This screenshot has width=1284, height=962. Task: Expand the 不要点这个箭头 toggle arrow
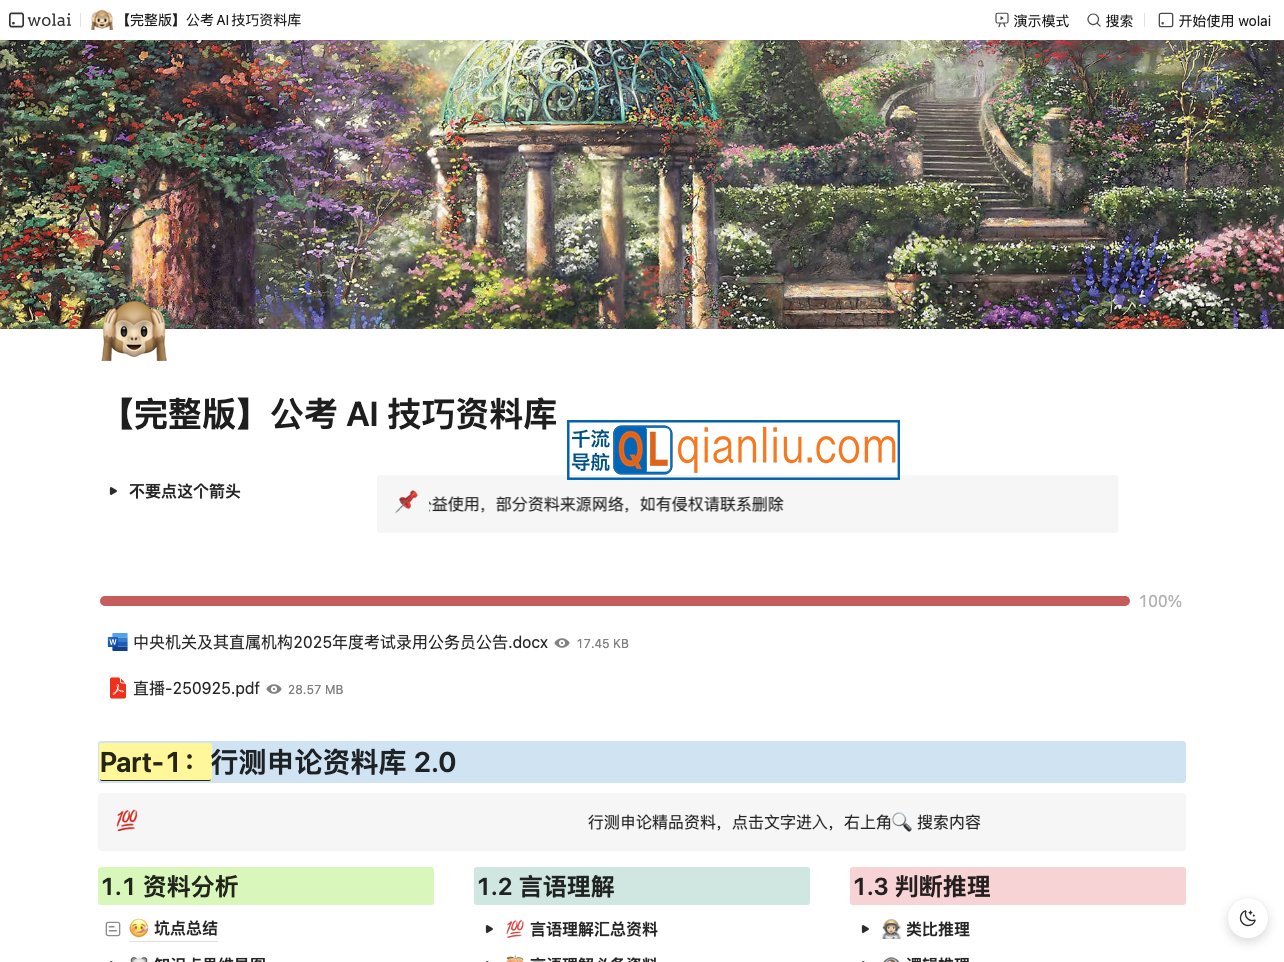click(x=113, y=491)
